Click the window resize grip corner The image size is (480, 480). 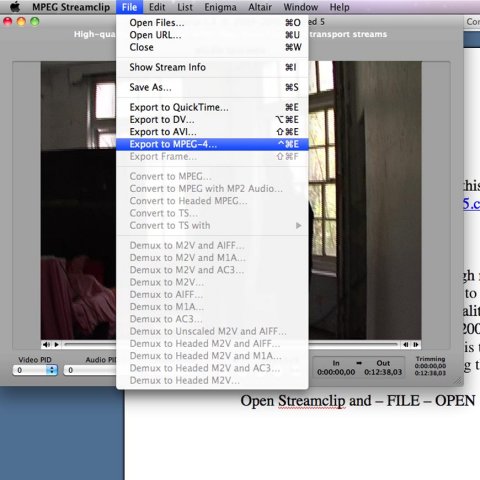(x=458, y=381)
